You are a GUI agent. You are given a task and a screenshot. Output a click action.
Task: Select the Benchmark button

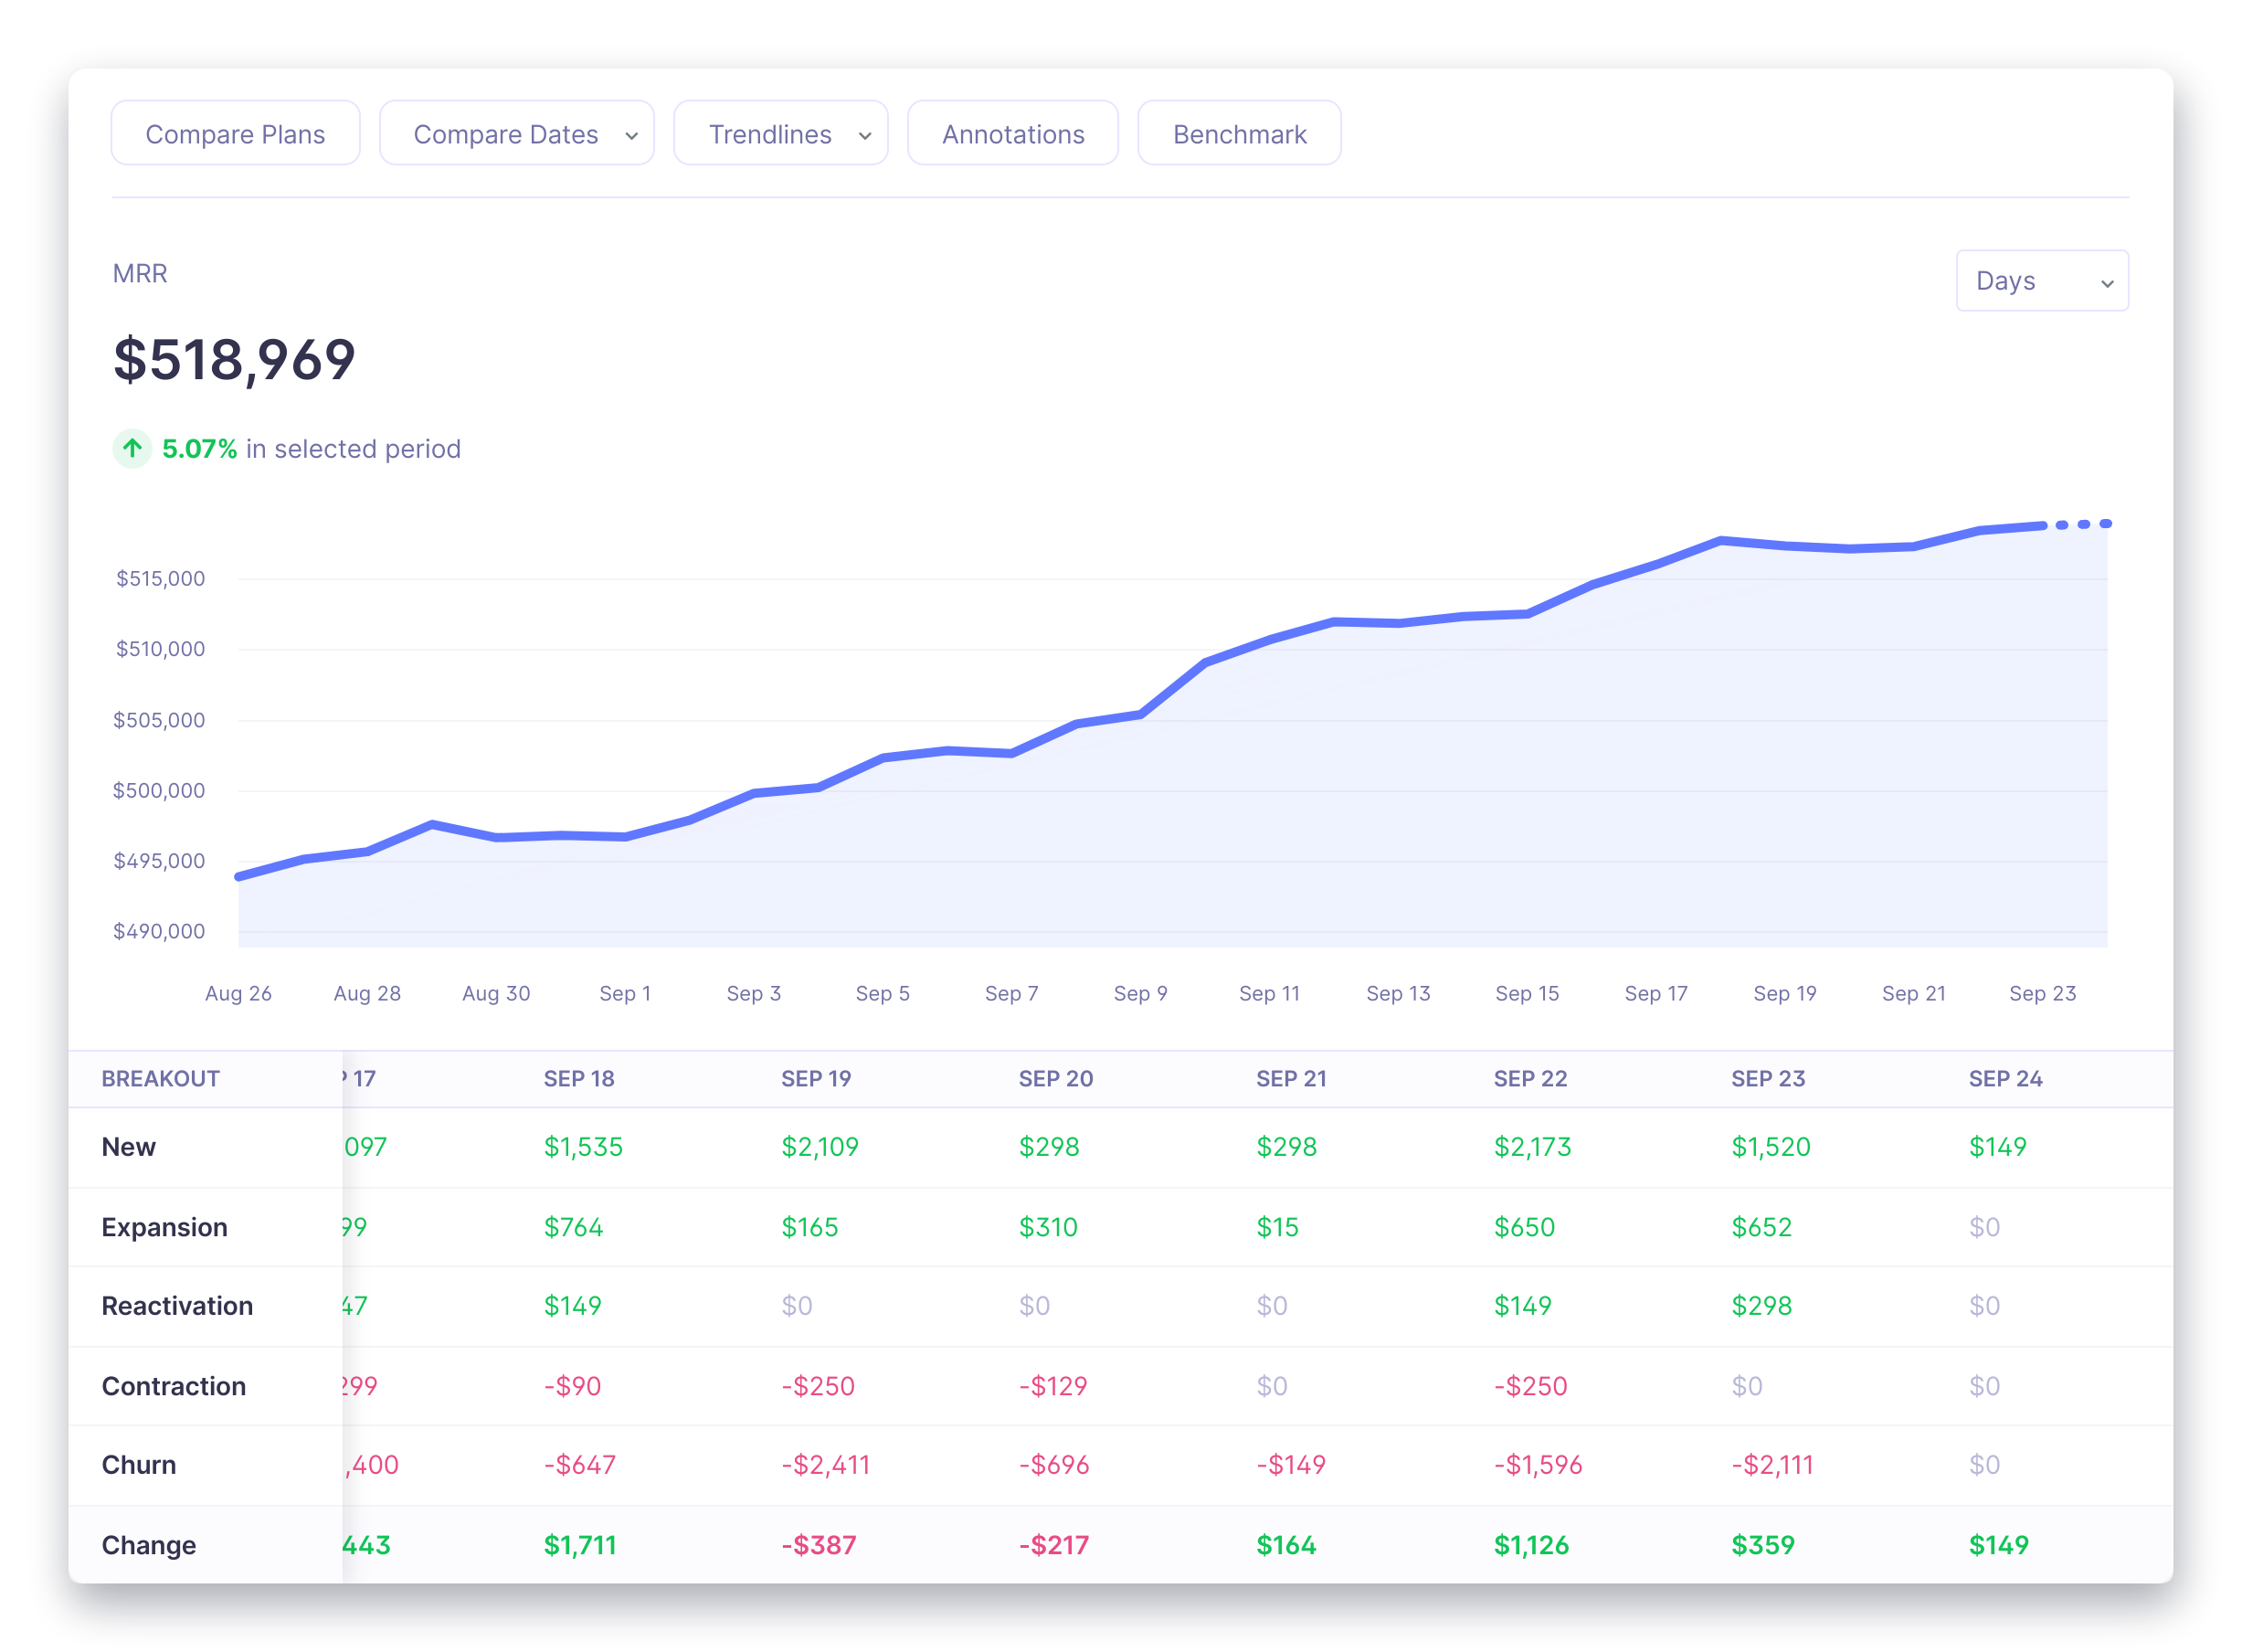[x=1239, y=133]
